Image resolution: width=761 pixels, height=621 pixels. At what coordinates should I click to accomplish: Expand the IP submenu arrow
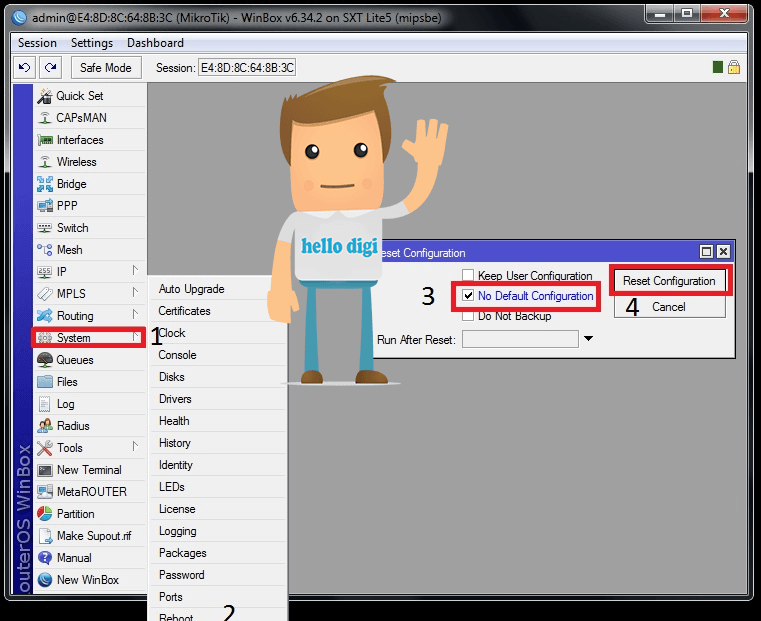click(135, 271)
